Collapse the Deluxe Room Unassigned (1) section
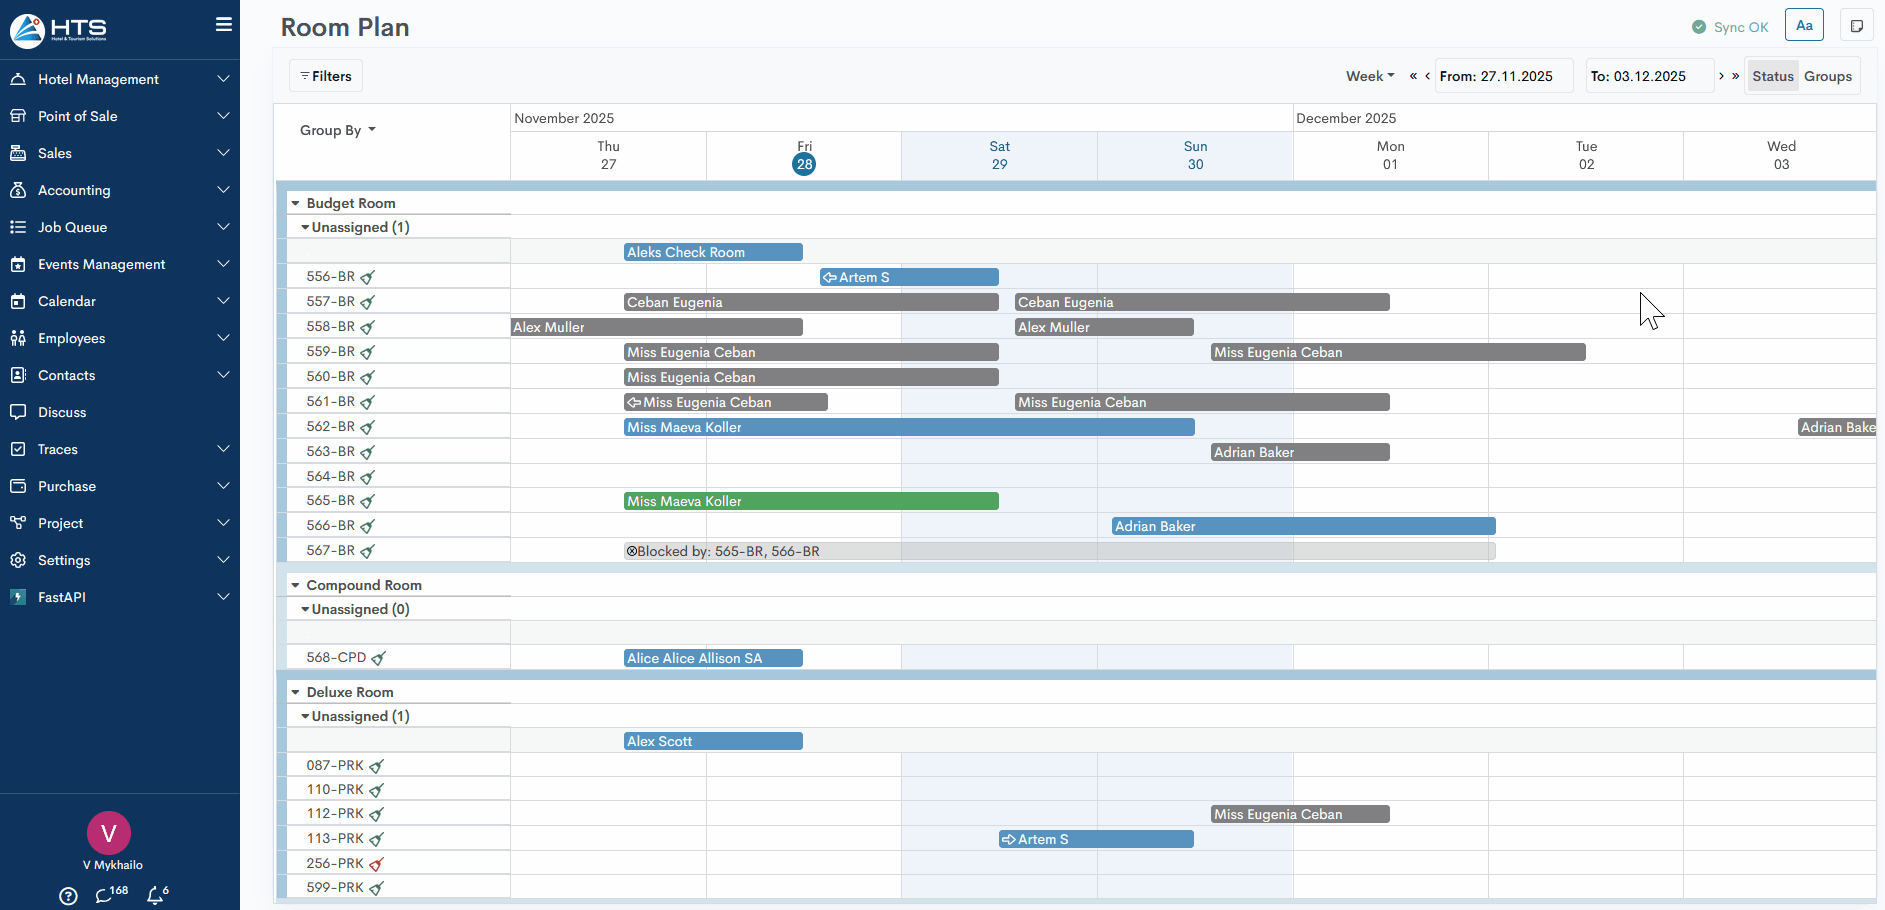The width and height of the screenshot is (1885, 910). pos(305,716)
